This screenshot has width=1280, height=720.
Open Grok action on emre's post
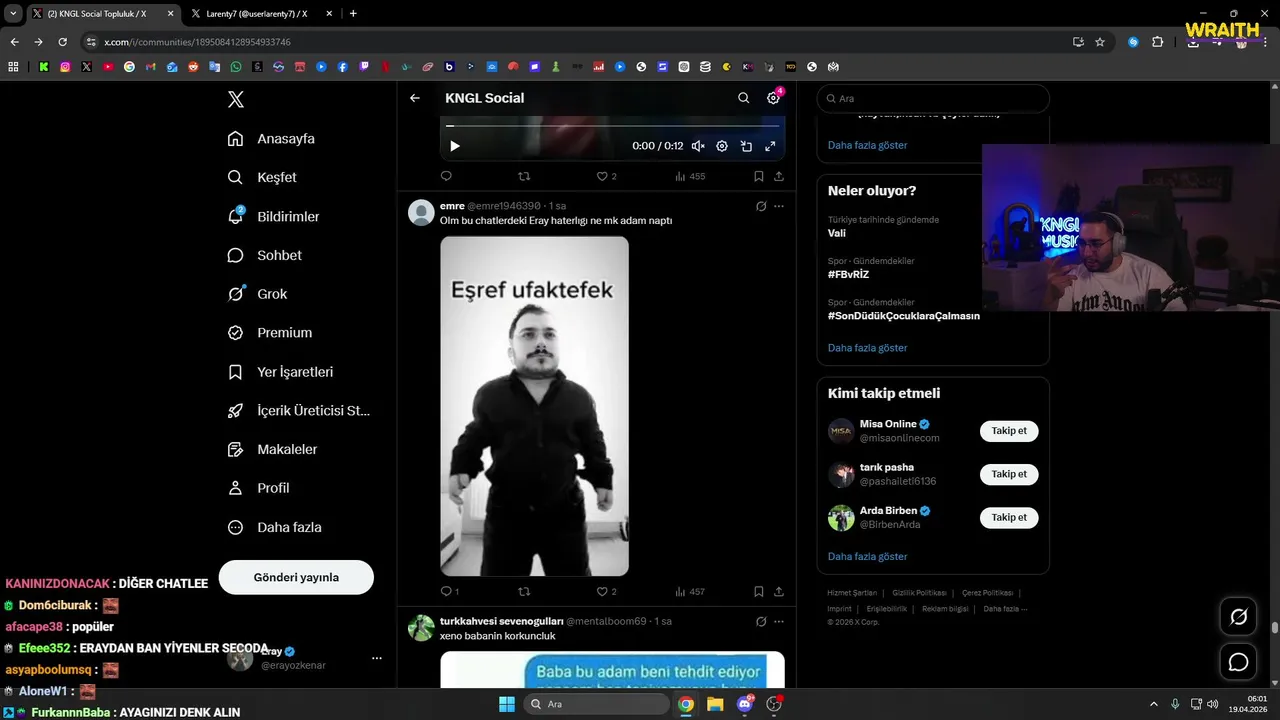coord(761,206)
